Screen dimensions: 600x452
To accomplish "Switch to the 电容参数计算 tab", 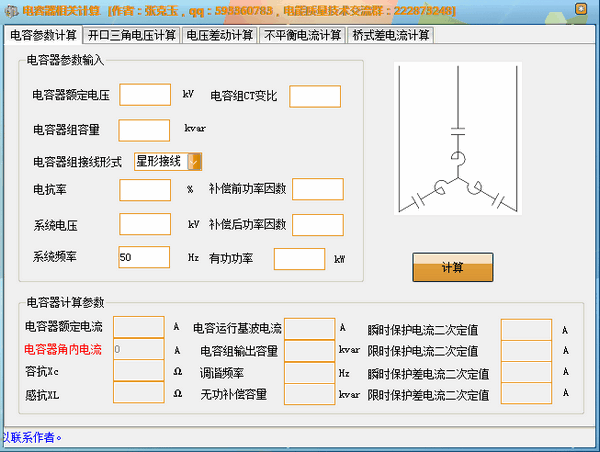I will (x=43, y=35).
